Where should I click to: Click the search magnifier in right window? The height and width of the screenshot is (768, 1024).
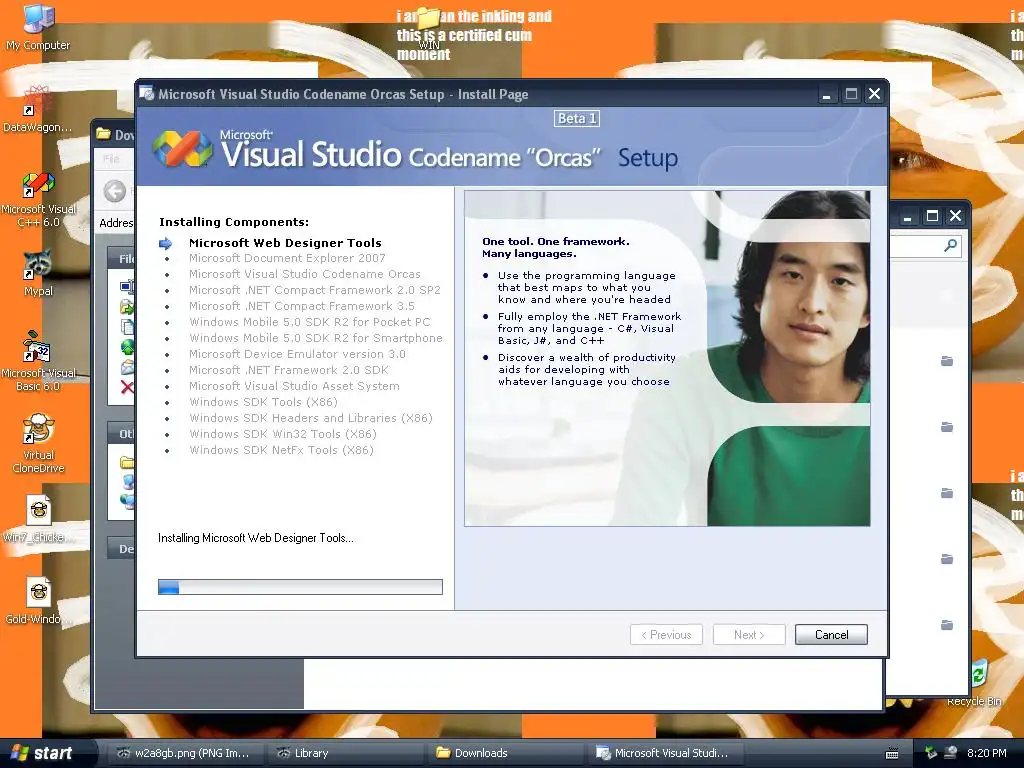click(950, 246)
